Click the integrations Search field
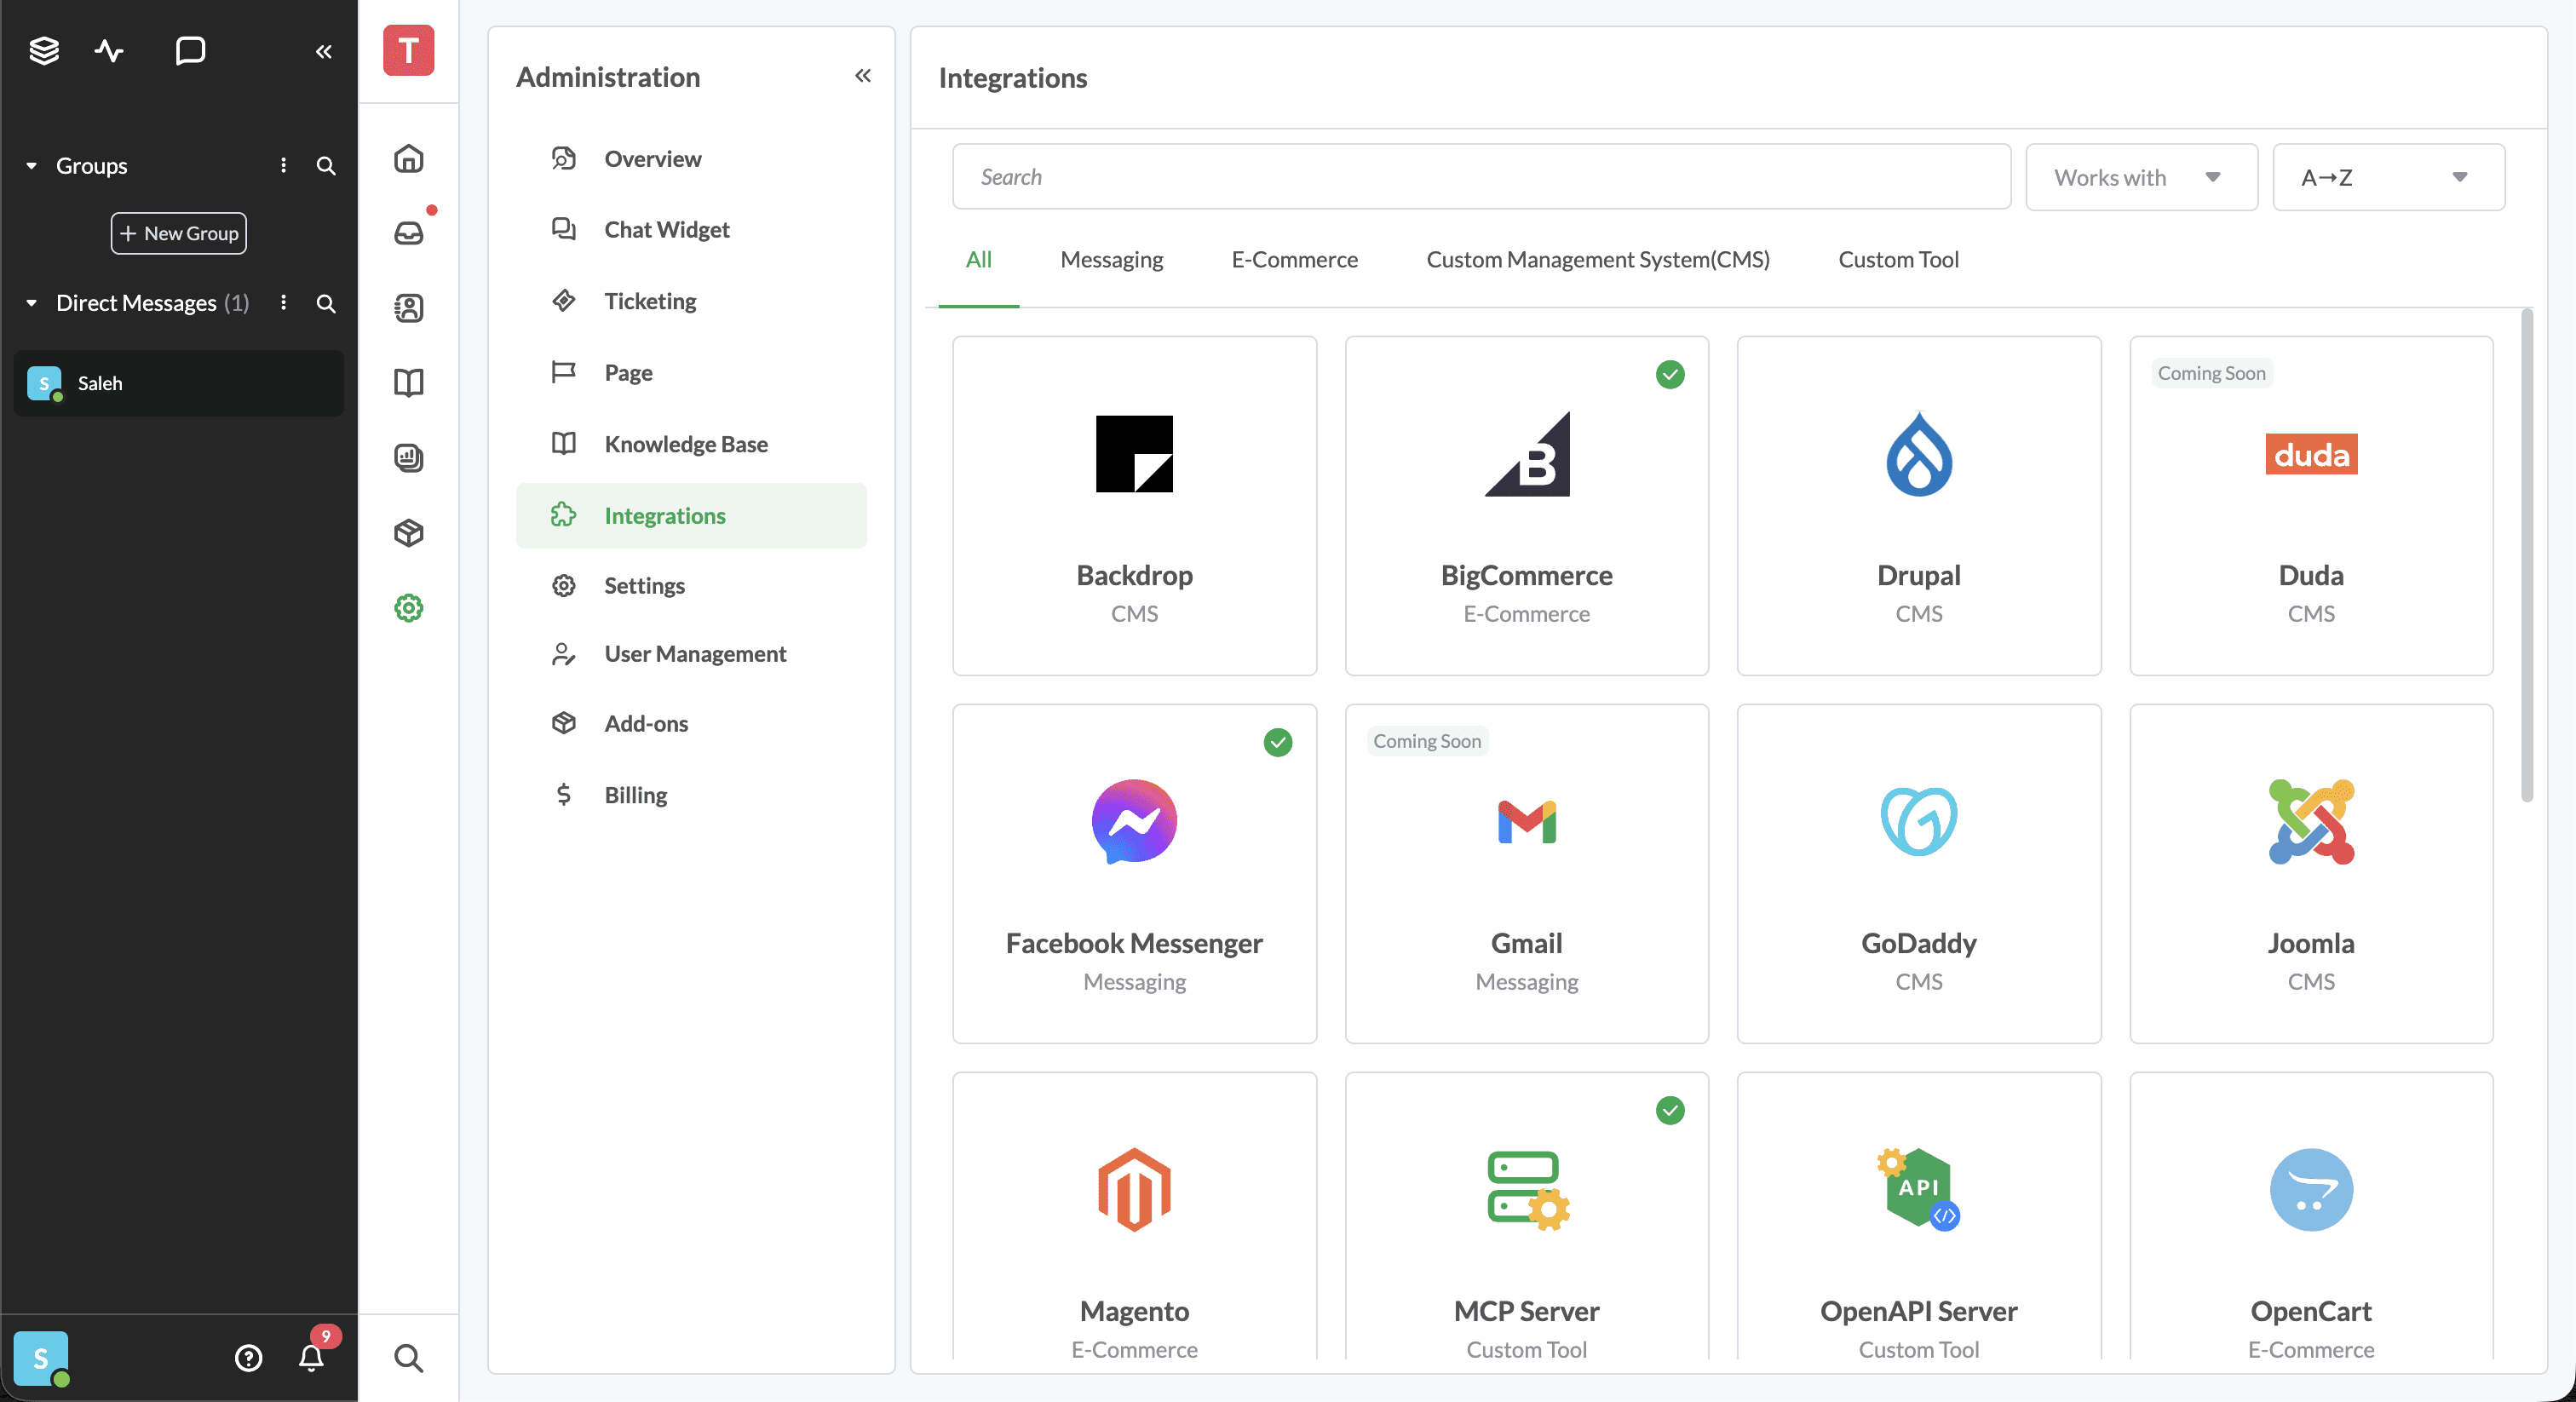 click(1480, 177)
